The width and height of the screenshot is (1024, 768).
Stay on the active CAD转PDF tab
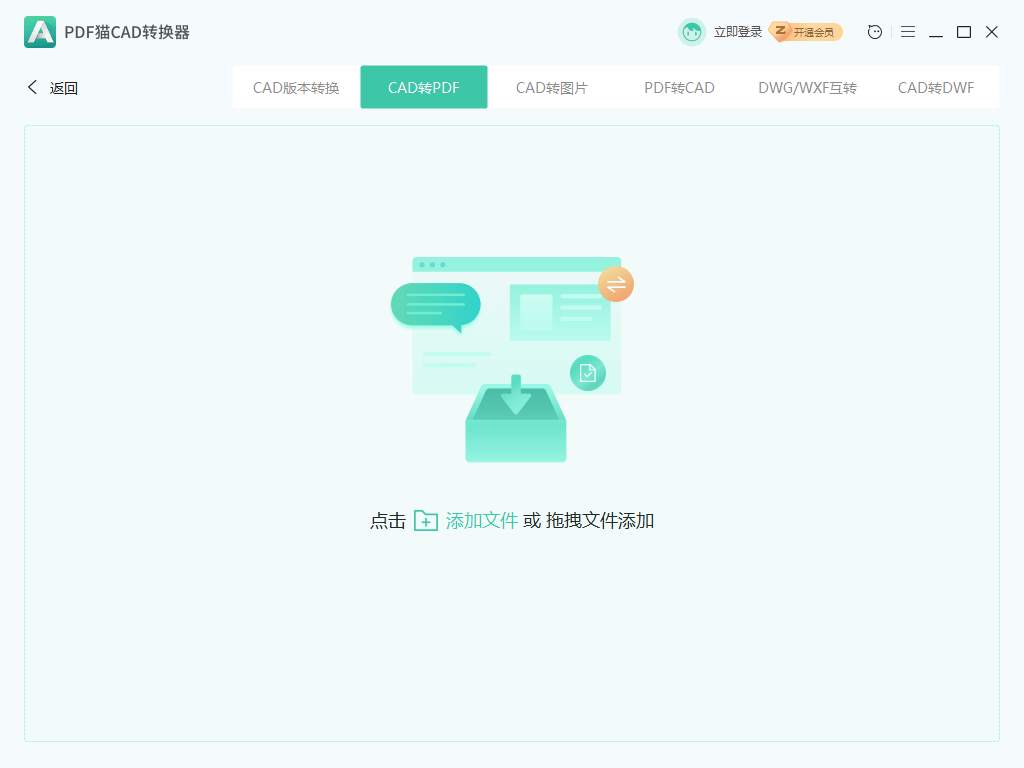(423, 88)
